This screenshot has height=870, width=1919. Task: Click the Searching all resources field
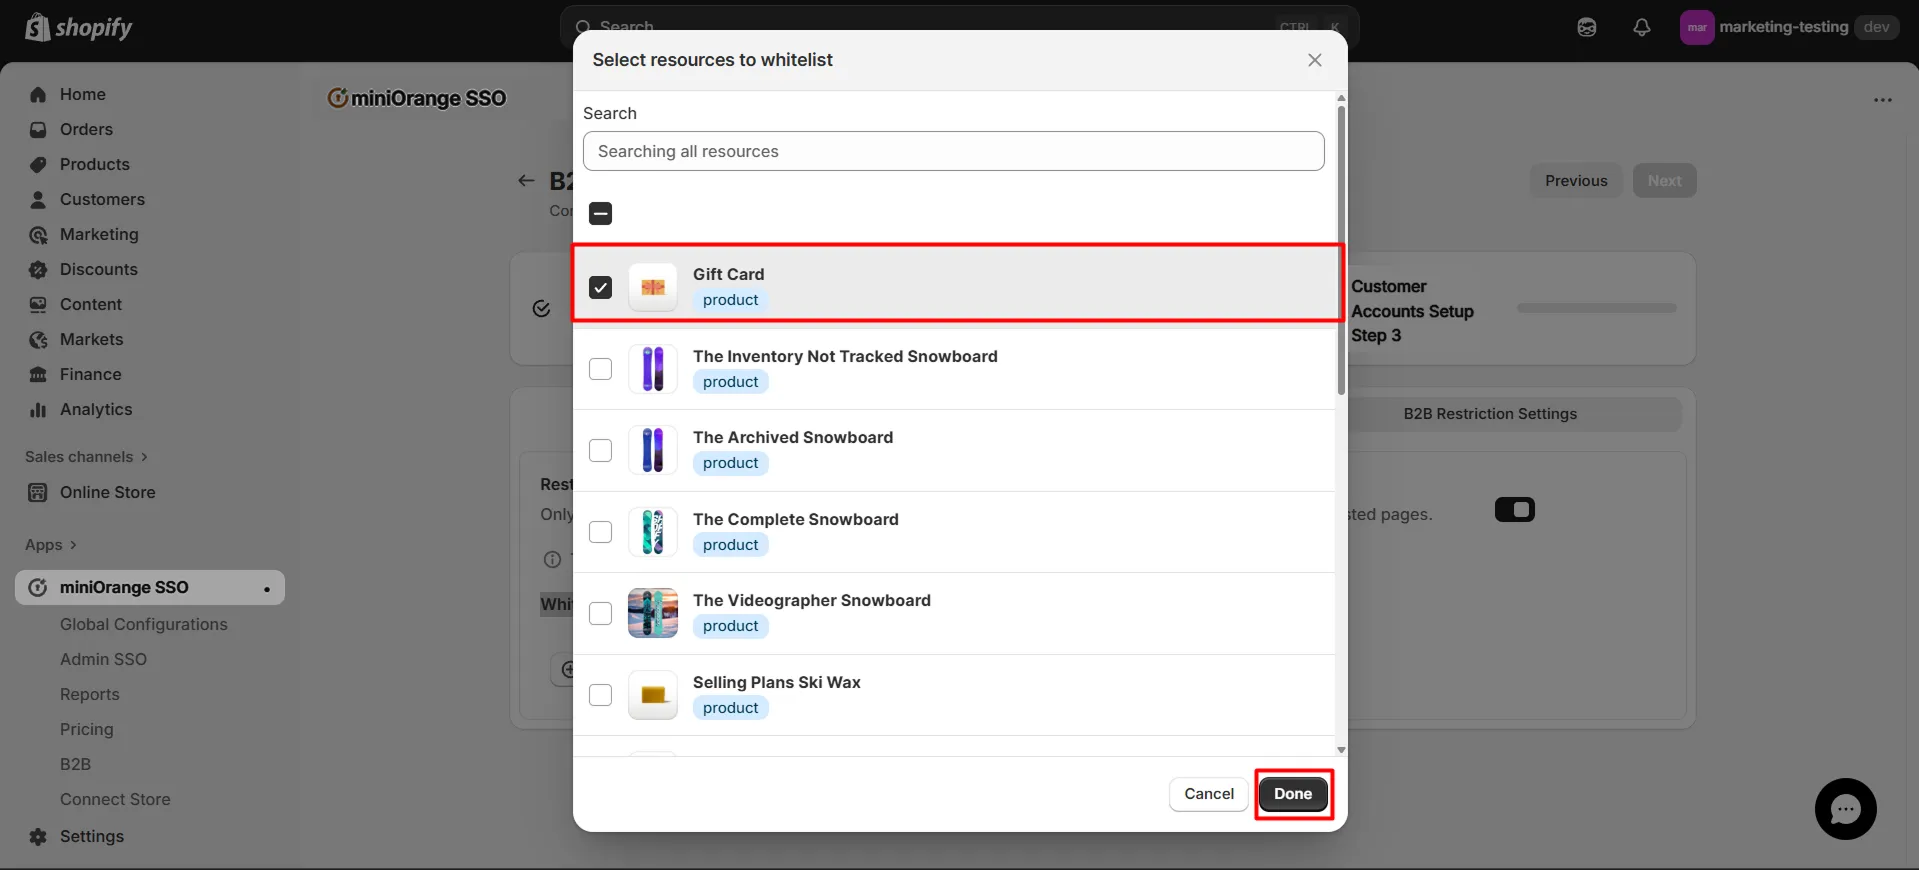[953, 151]
